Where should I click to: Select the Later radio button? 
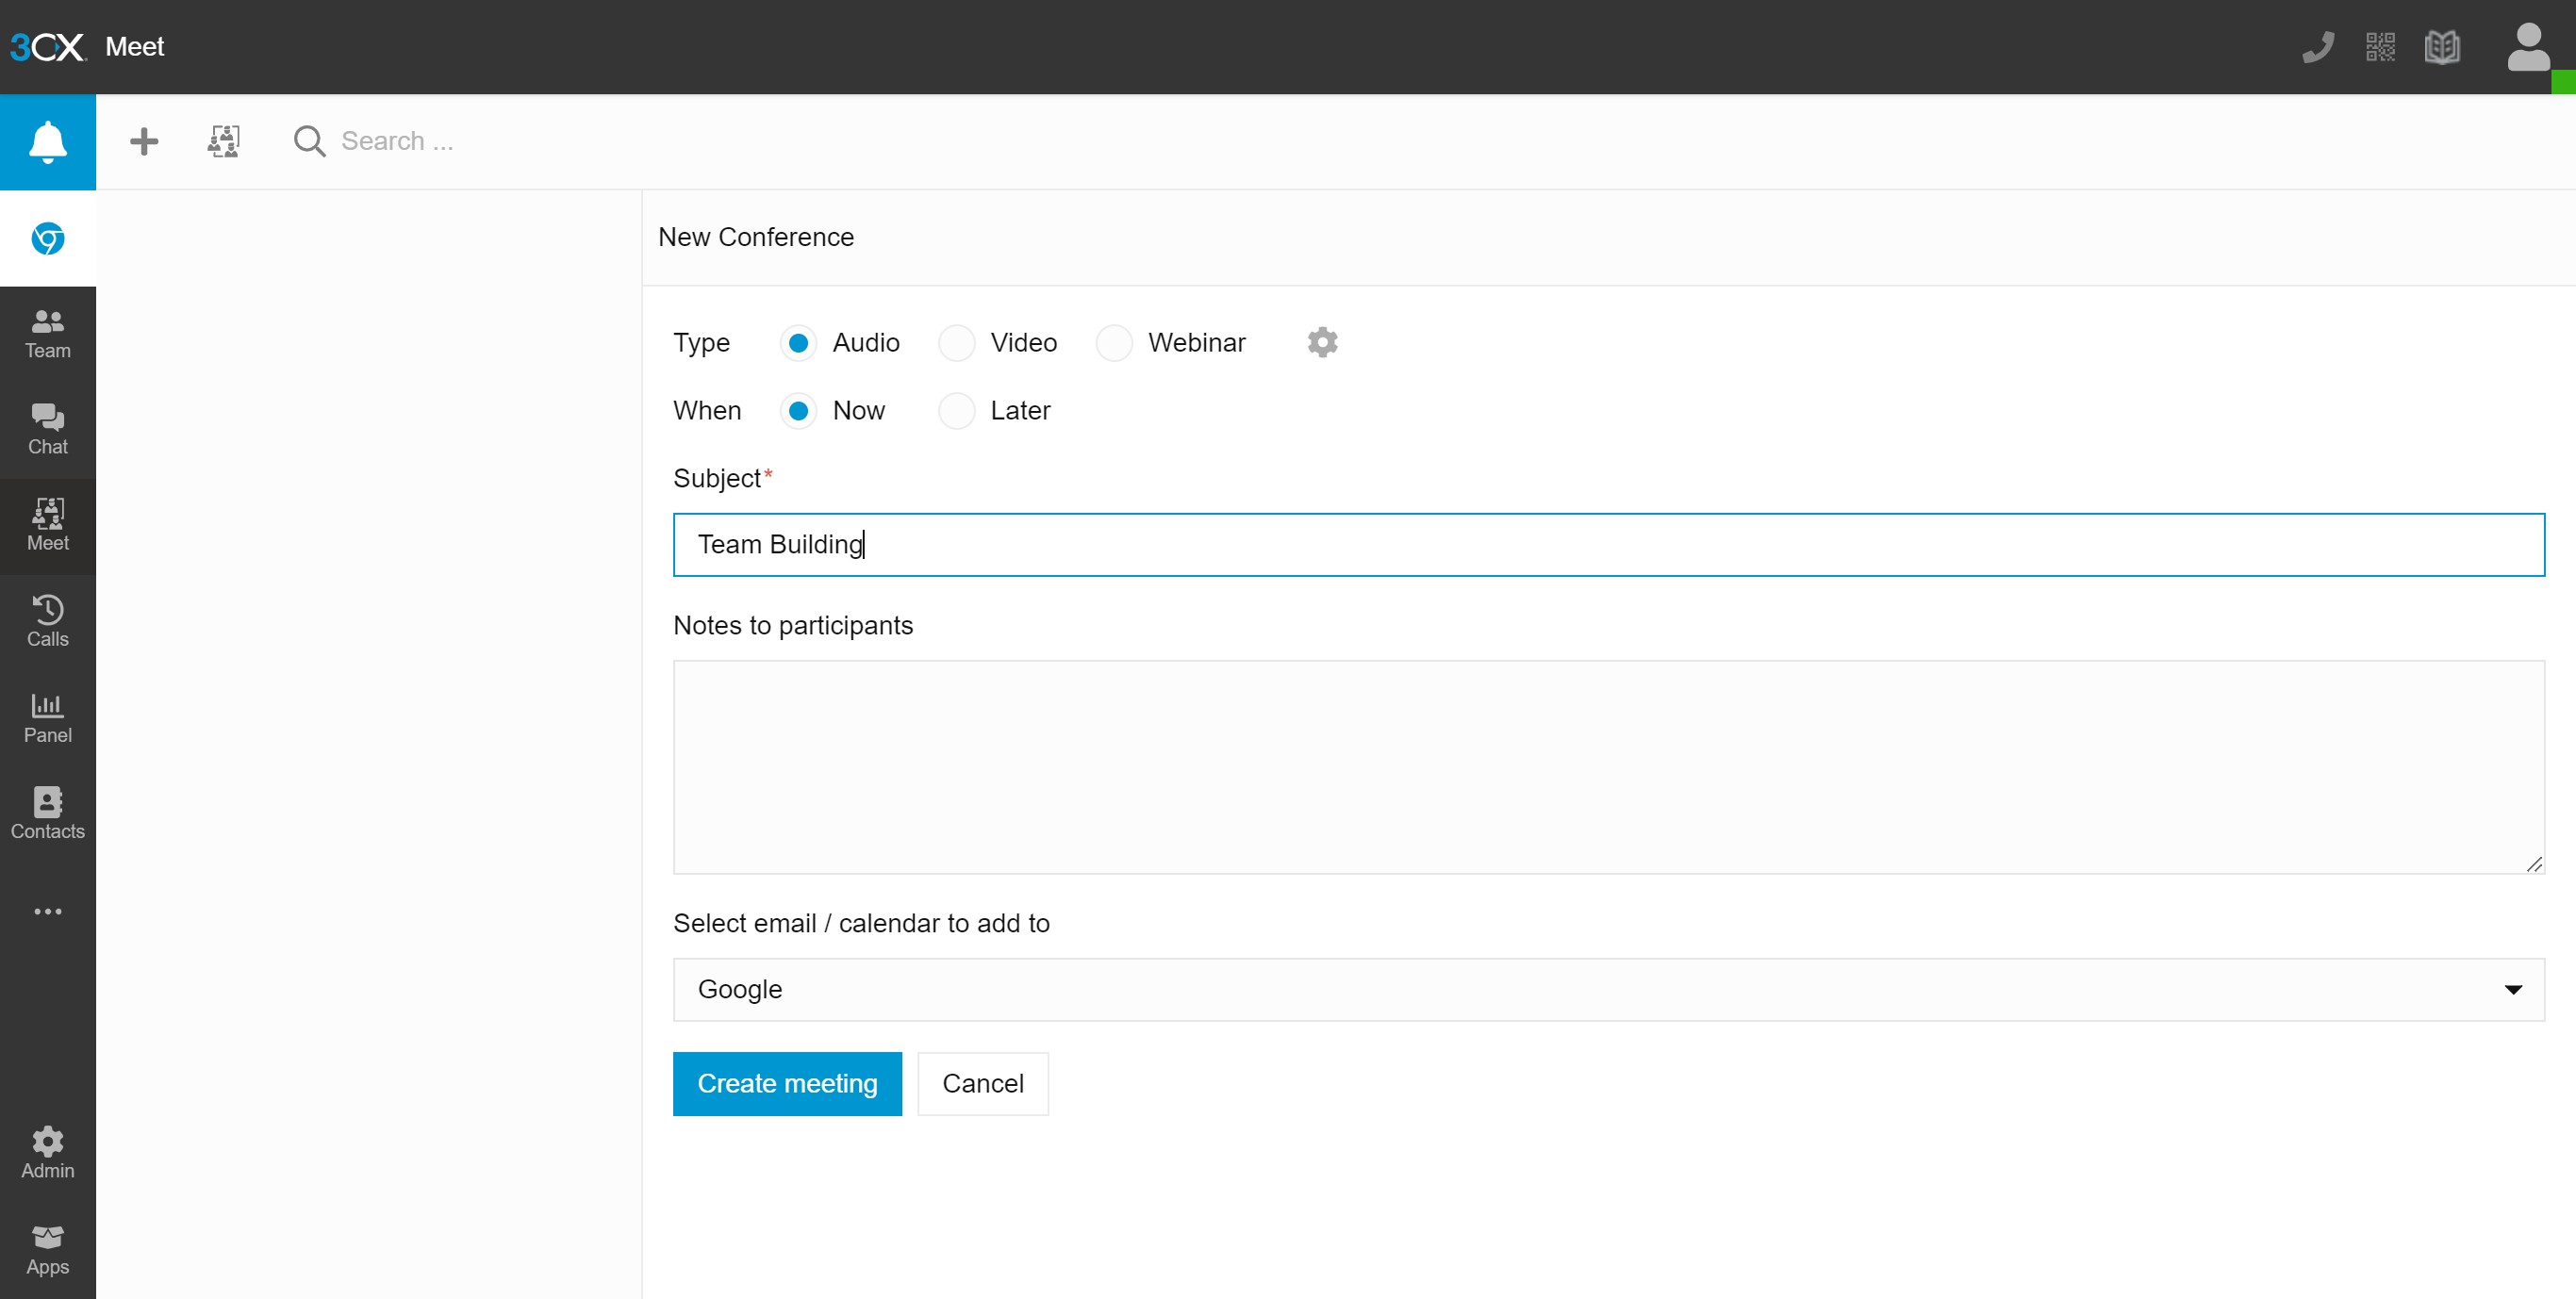pos(956,411)
